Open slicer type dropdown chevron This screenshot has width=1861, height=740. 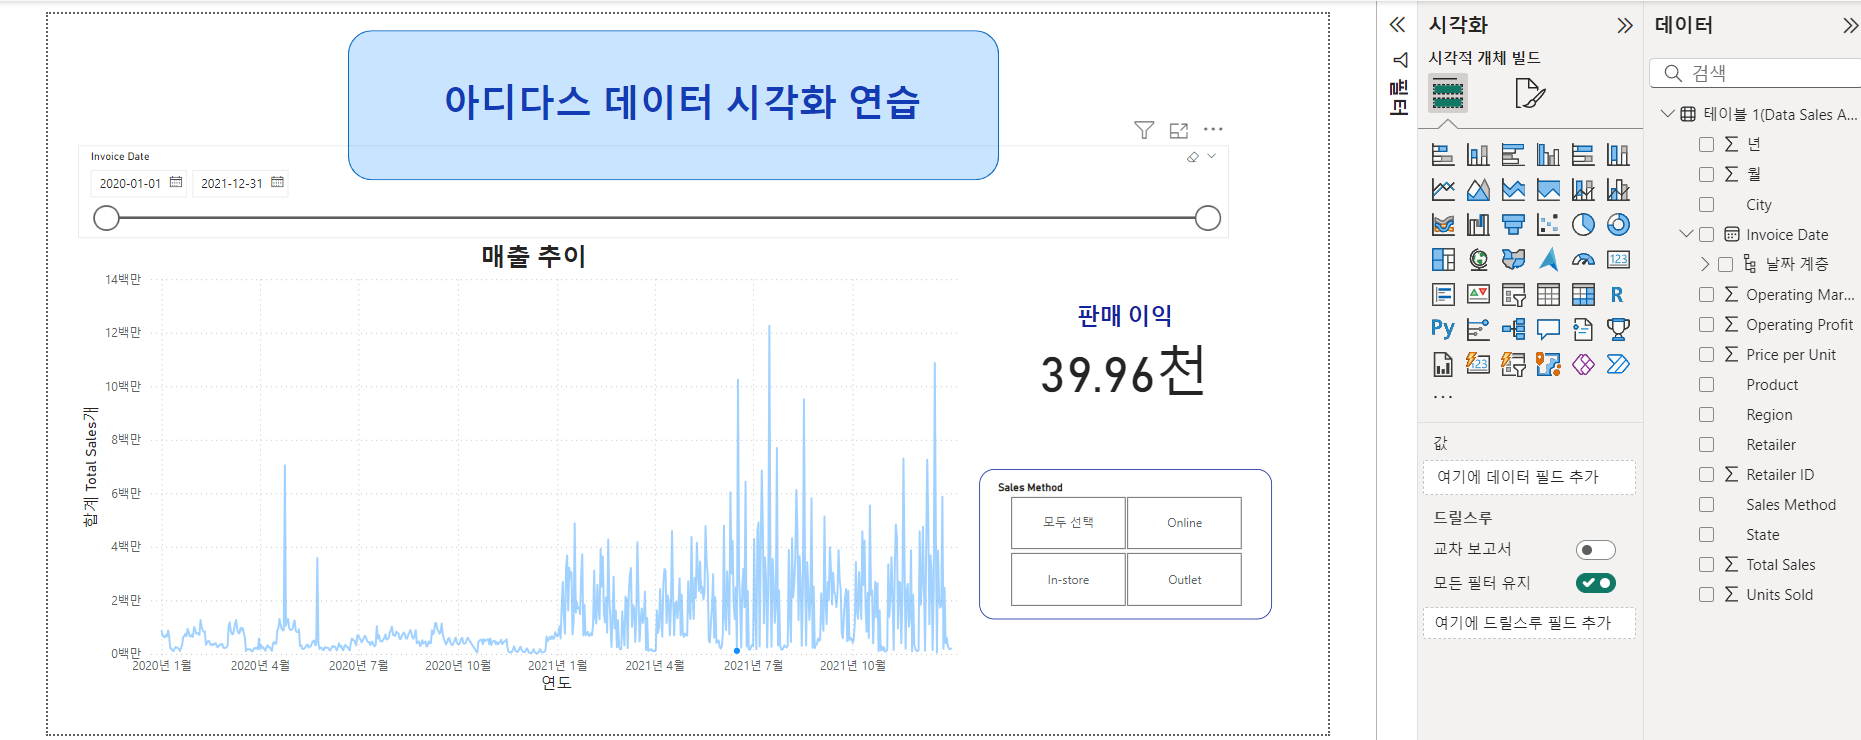[1212, 156]
